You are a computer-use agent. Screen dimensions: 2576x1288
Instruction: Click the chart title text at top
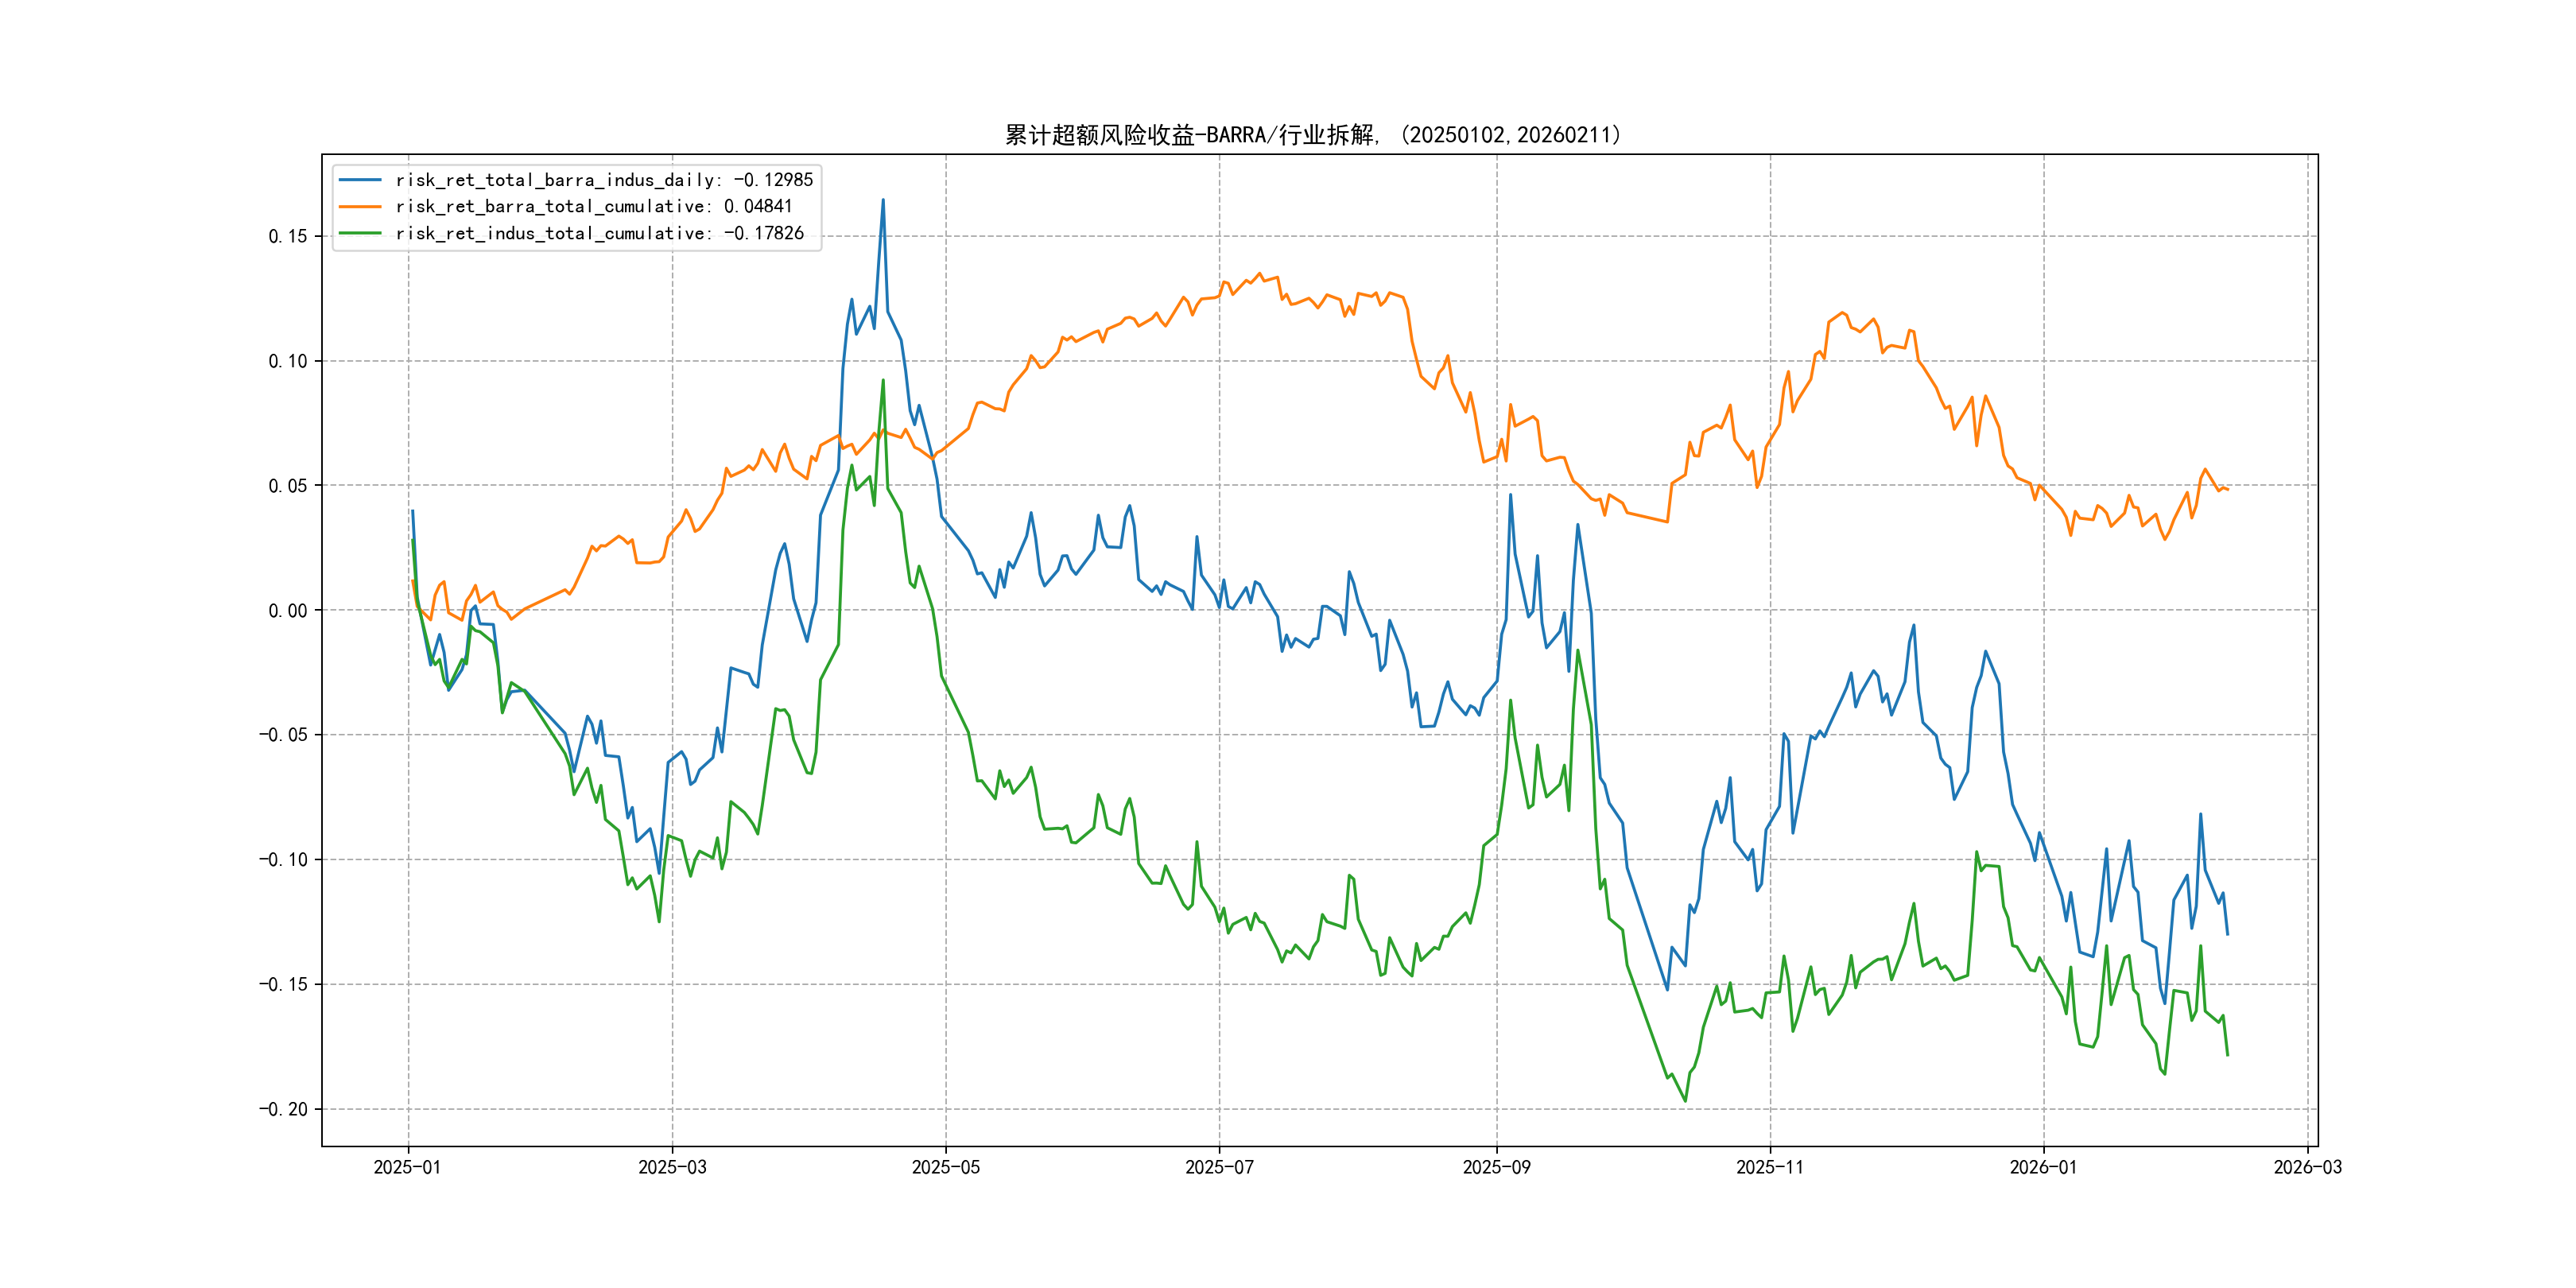click(x=1312, y=135)
